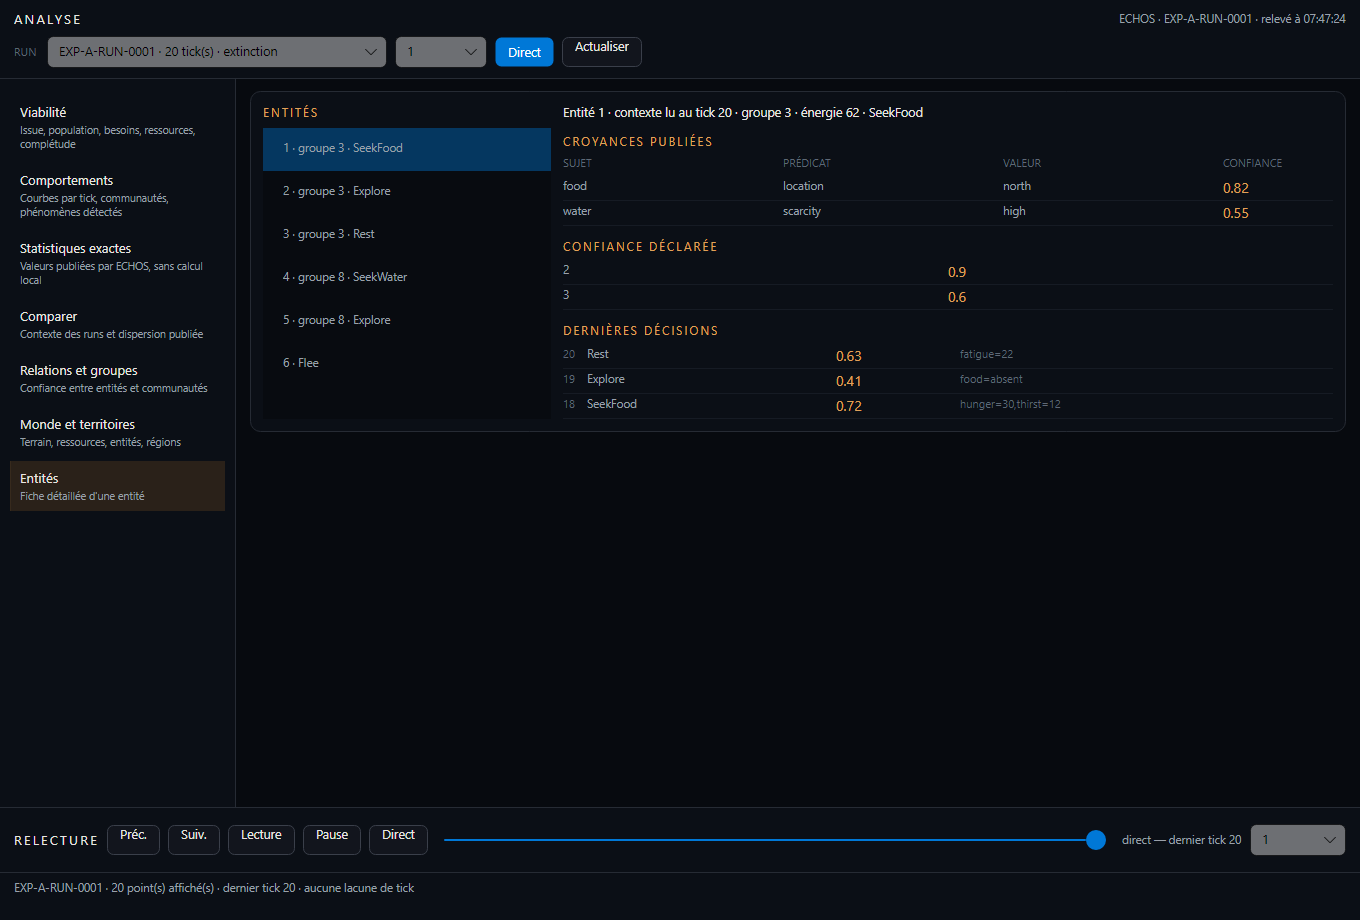This screenshot has height=920, width=1360.
Task: Click the blue Direct button in the header
Action: tap(524, 52)
